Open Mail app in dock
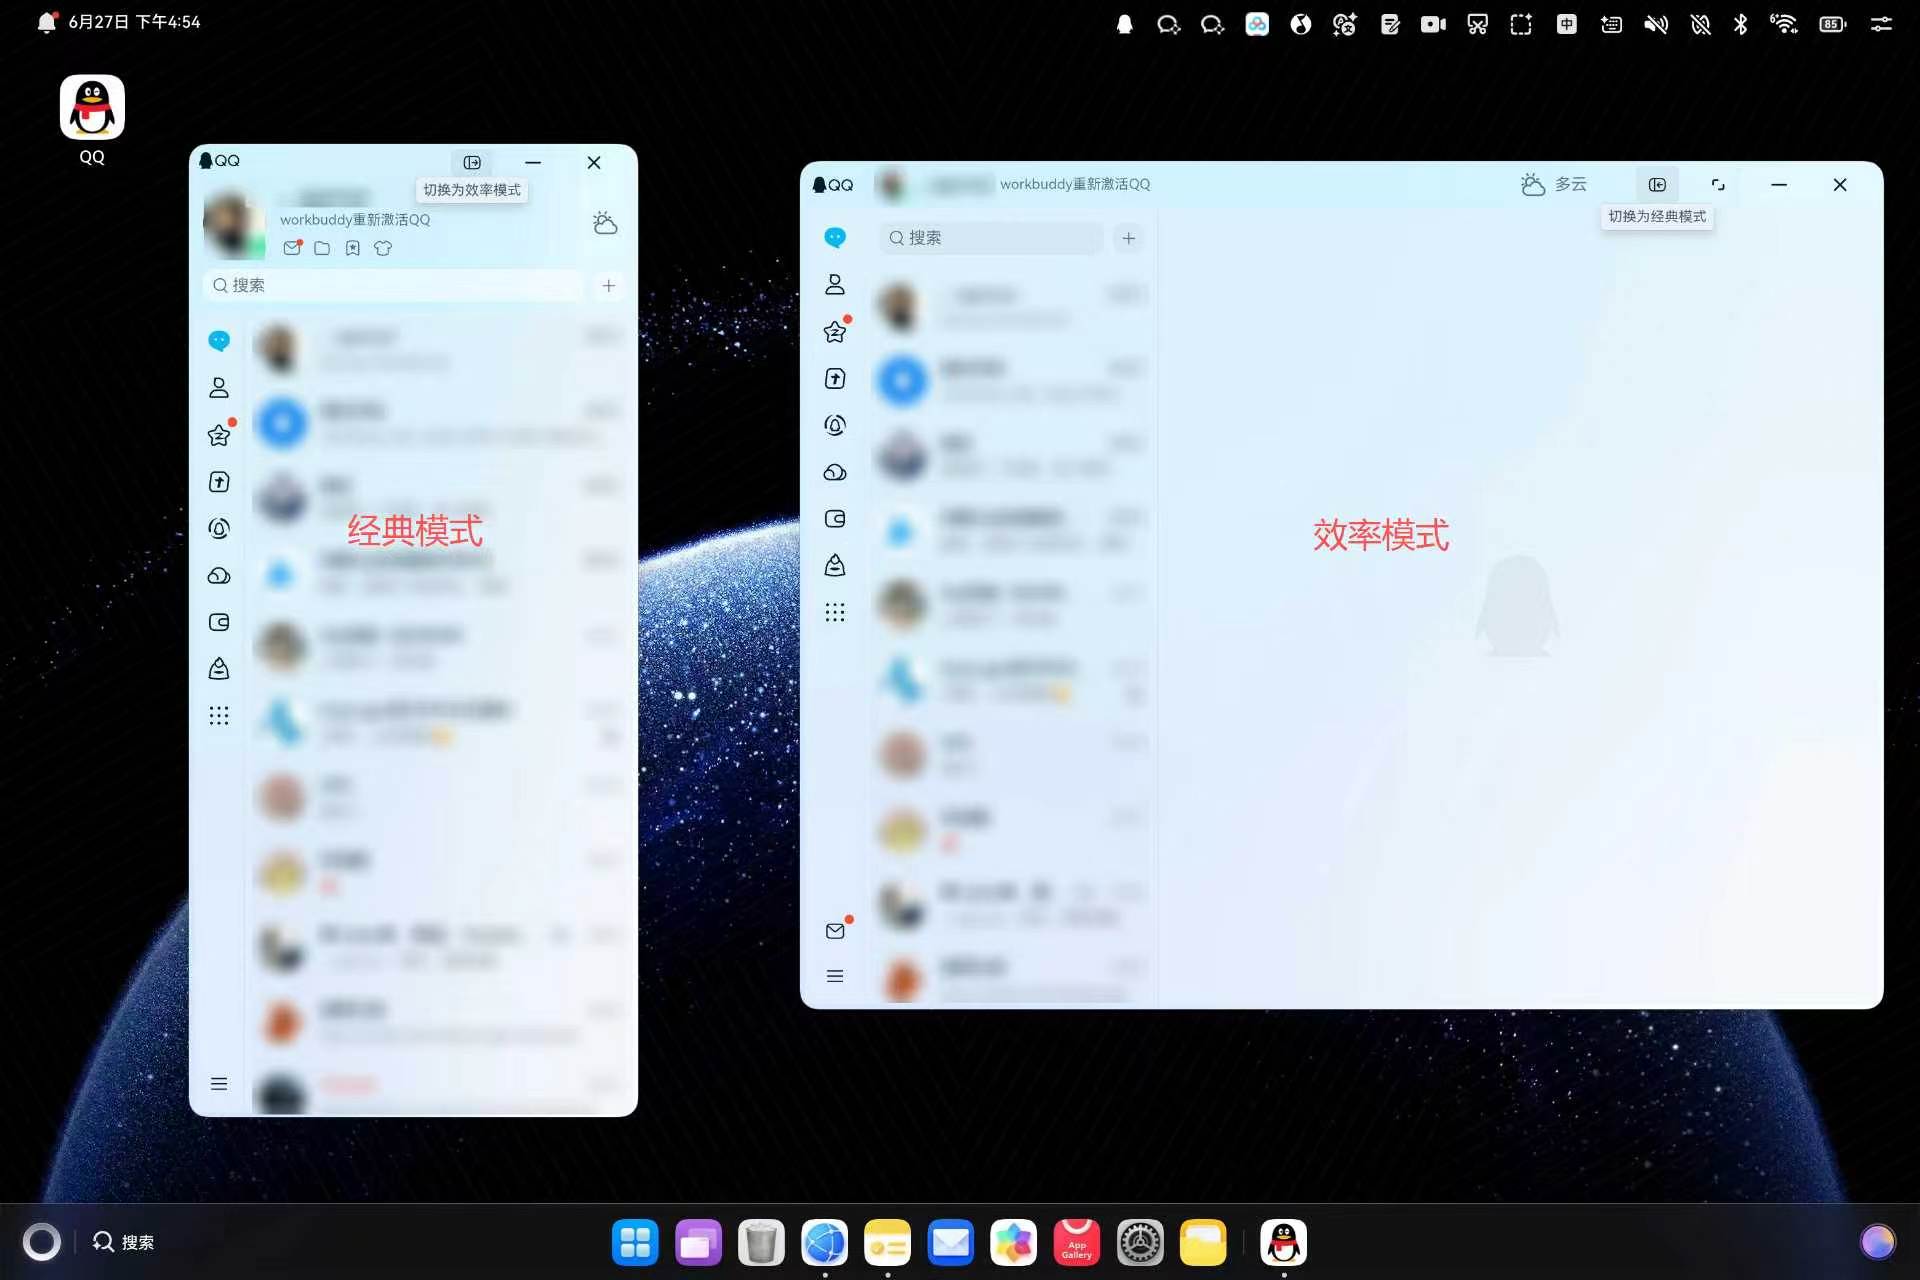1920x1280 pixels. click(950, 1243)
